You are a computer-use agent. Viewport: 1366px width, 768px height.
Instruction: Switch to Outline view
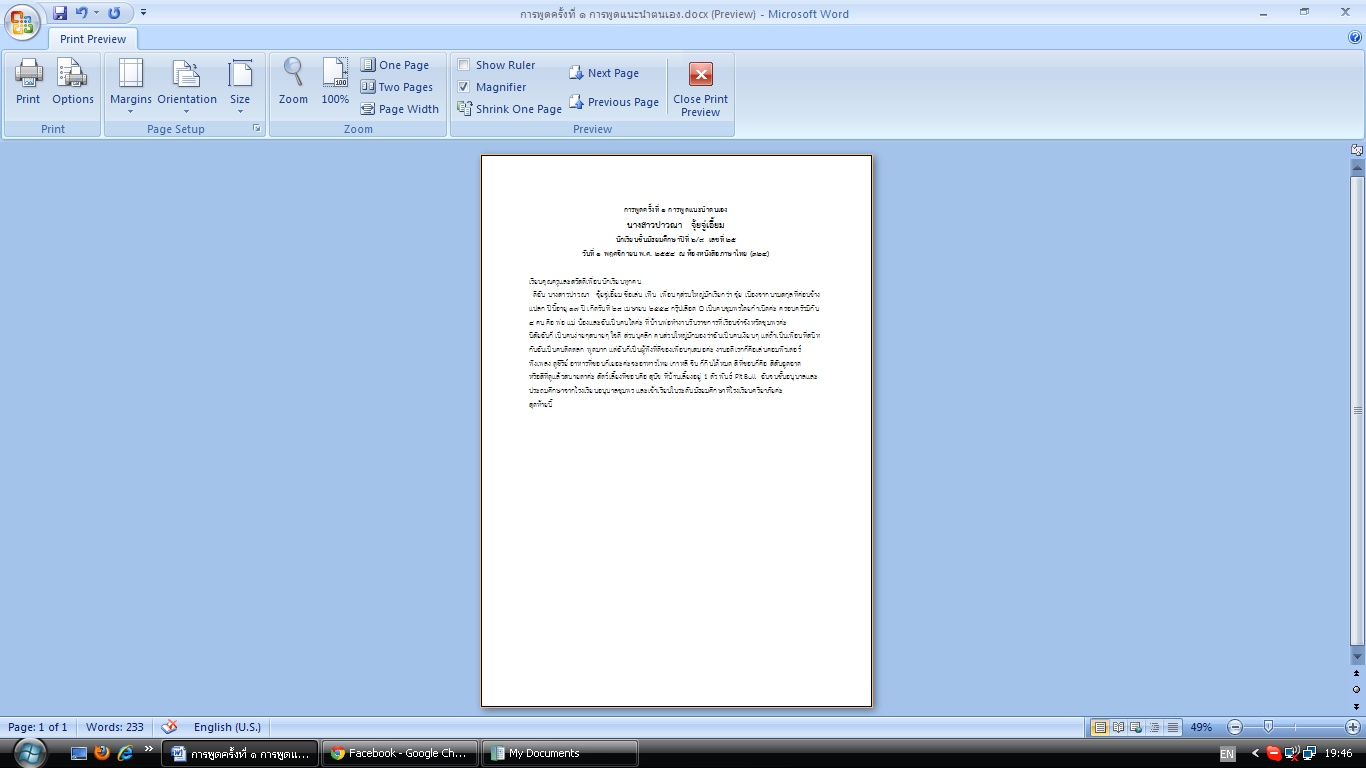pos(1155,727)
